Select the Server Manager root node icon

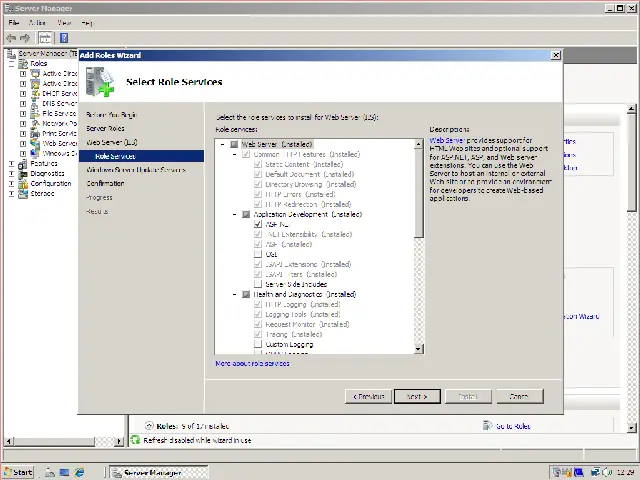(x=12, y=53)
